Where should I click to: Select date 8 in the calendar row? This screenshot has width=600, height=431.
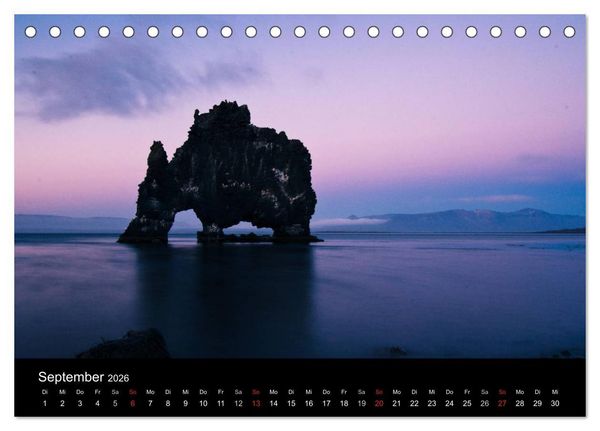168,403
